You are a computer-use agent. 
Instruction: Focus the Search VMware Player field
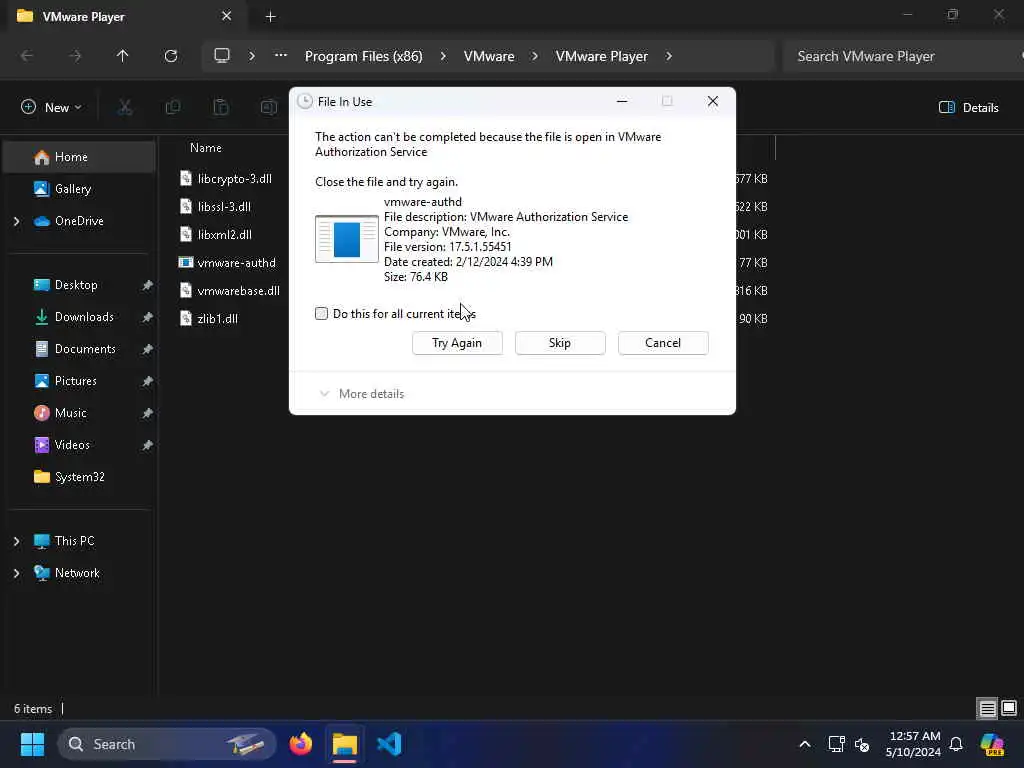[x=901, y=56]
